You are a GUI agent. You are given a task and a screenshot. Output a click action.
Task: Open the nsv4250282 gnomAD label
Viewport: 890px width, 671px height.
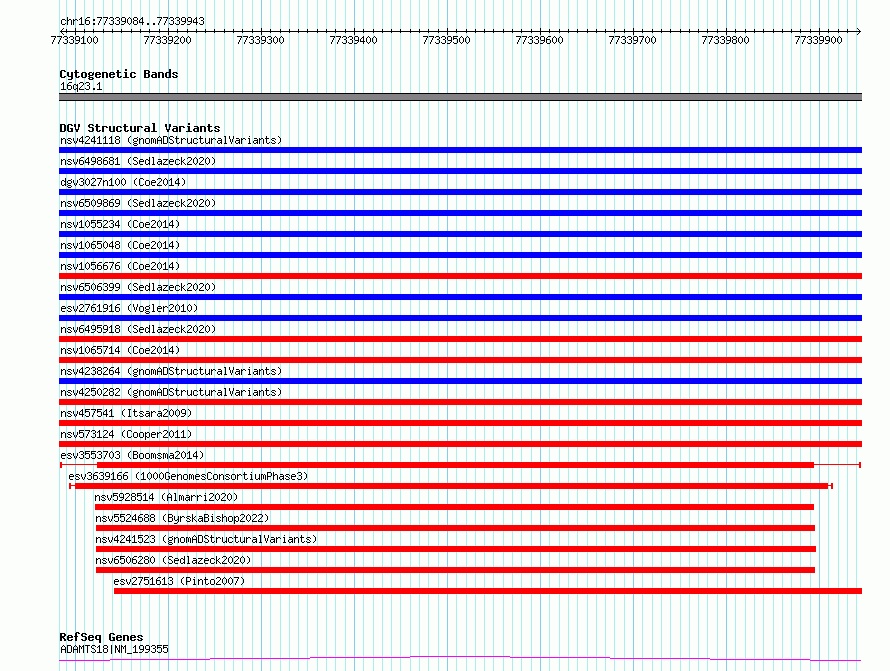point(171,392)
